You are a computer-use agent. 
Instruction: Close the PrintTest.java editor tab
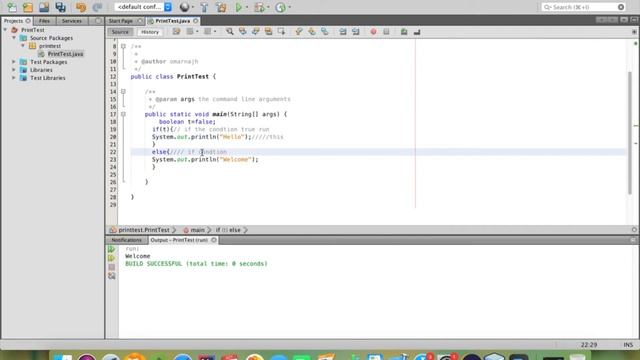click(x=196, y=21)
